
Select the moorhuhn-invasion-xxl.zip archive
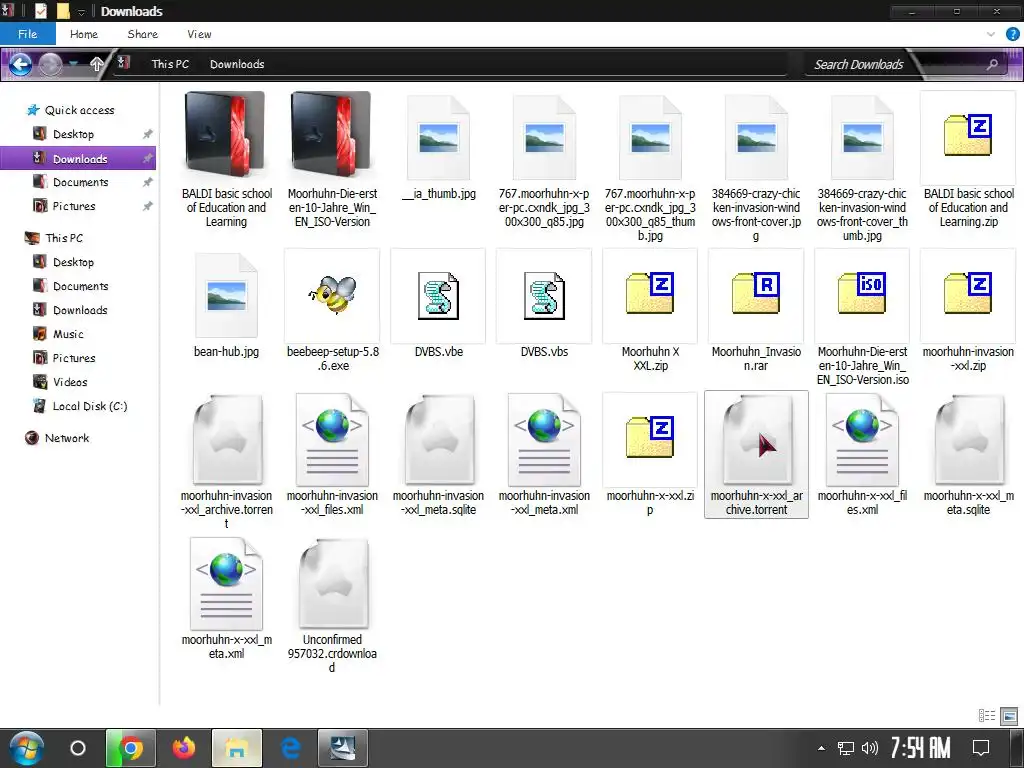[968, 311]
